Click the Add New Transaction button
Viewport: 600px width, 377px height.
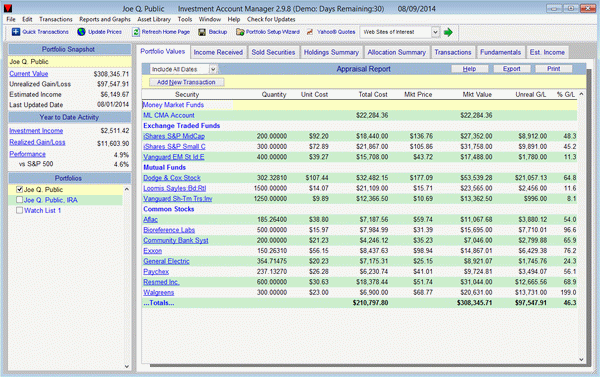186,82
